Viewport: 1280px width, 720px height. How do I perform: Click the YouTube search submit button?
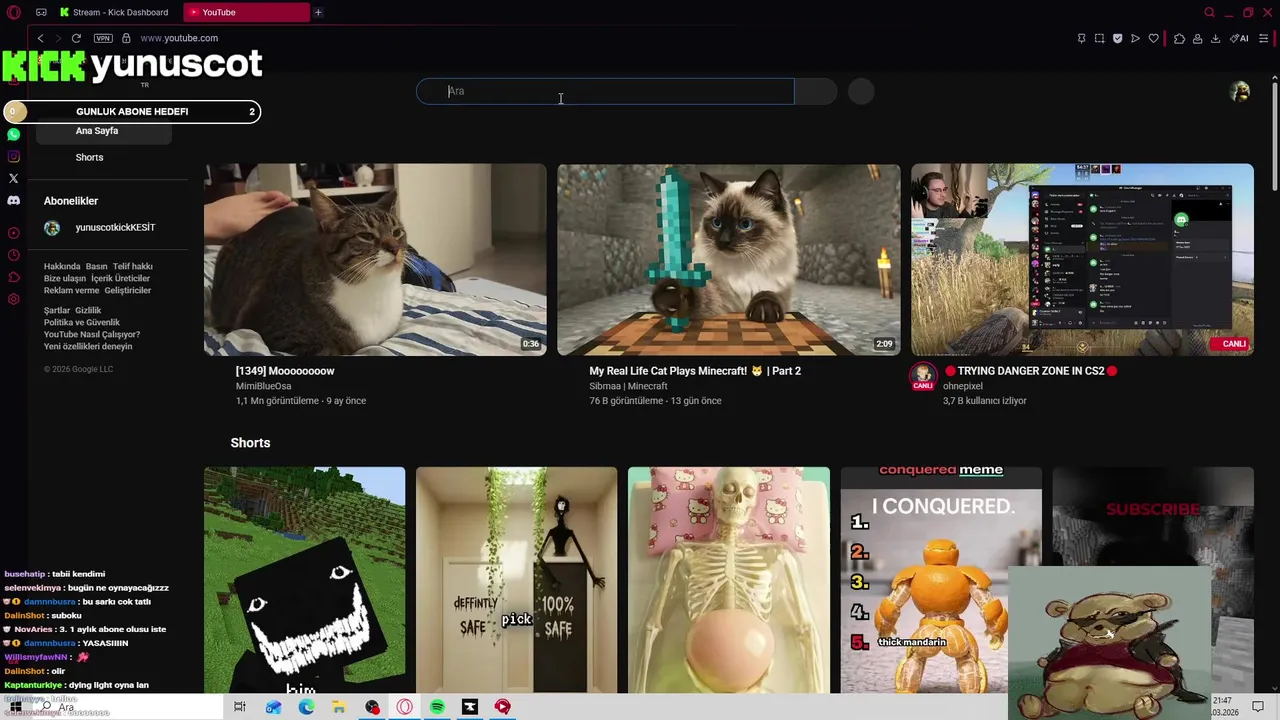816,91
